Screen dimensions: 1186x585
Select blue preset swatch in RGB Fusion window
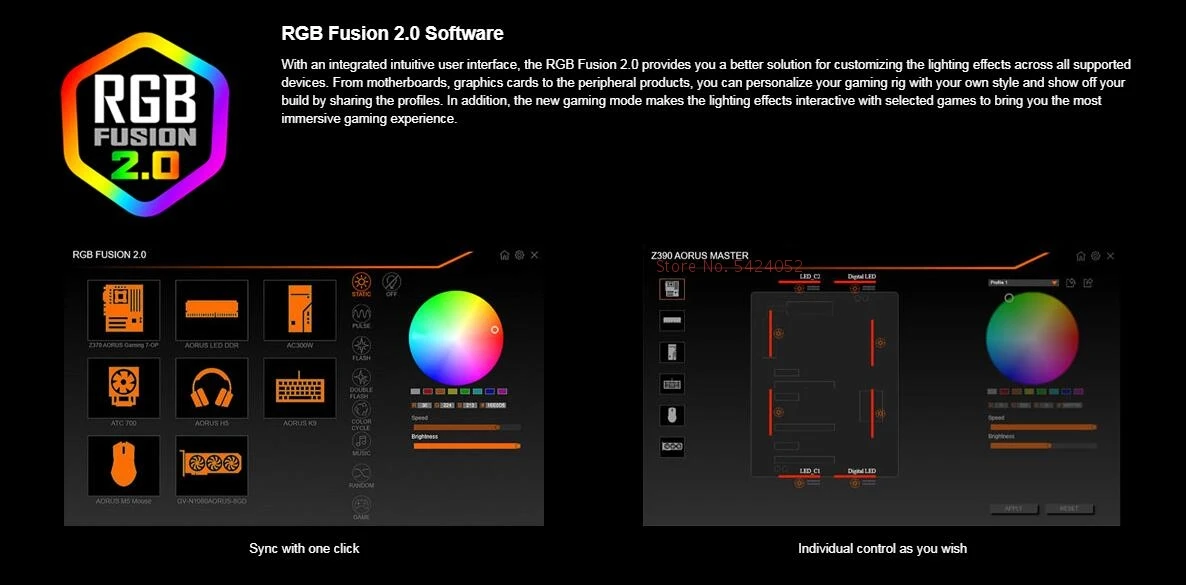[x=490, y=392]
